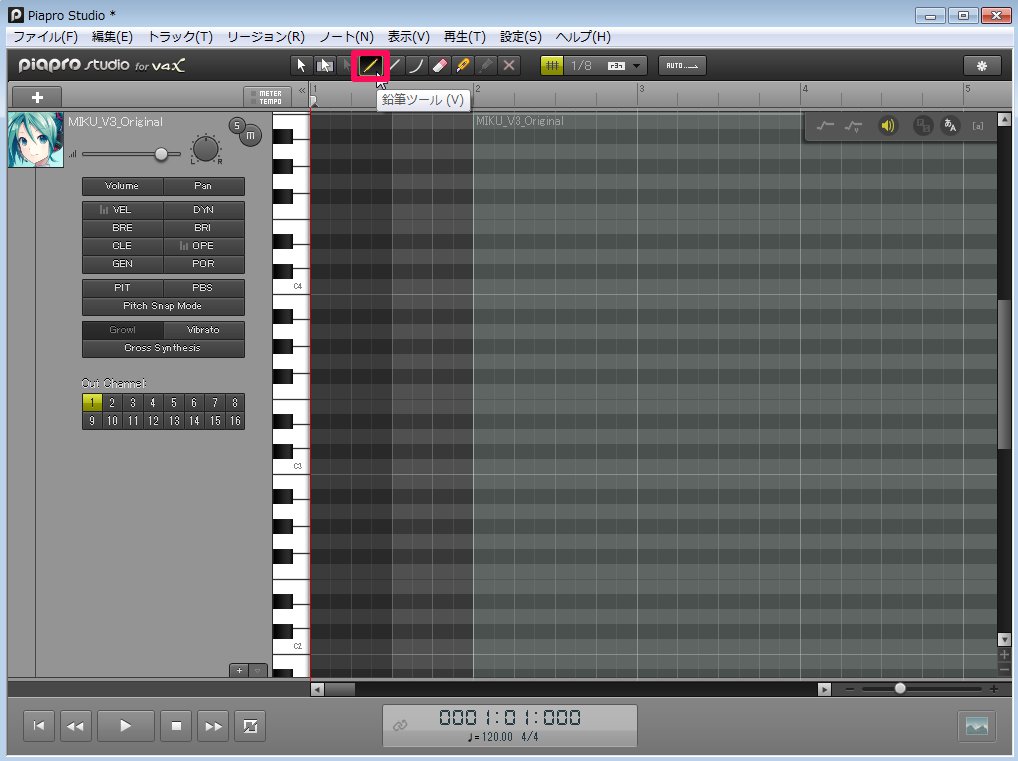Toggle Solo on the Miku track
This screenshot has width=1018, height=761.
point(236,125)
